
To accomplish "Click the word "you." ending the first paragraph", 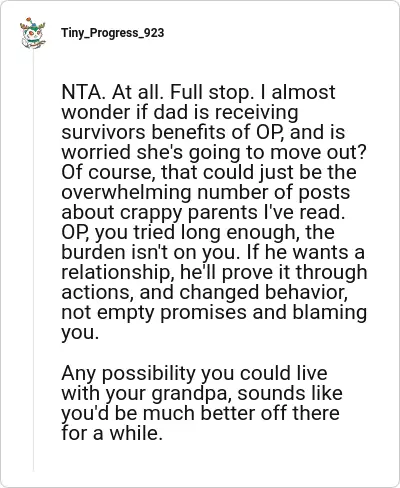I will (80, 333).
